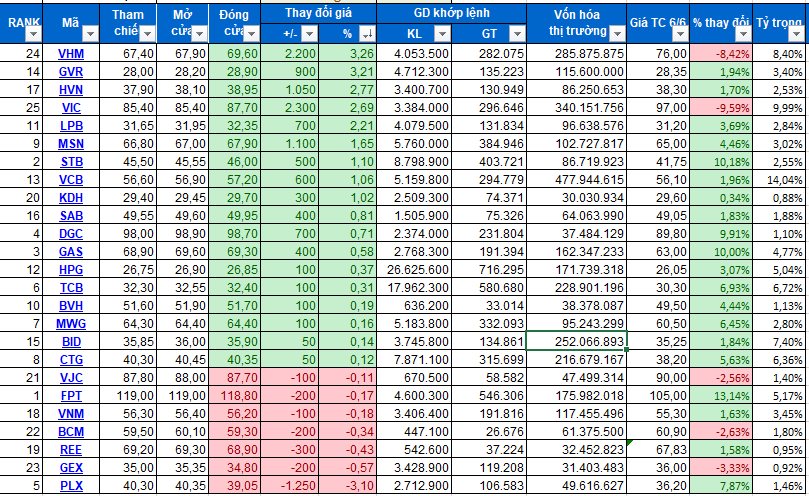Open the VIC stock link
Viewport: 809px width, 496px height.
click(x=71, y=108)
